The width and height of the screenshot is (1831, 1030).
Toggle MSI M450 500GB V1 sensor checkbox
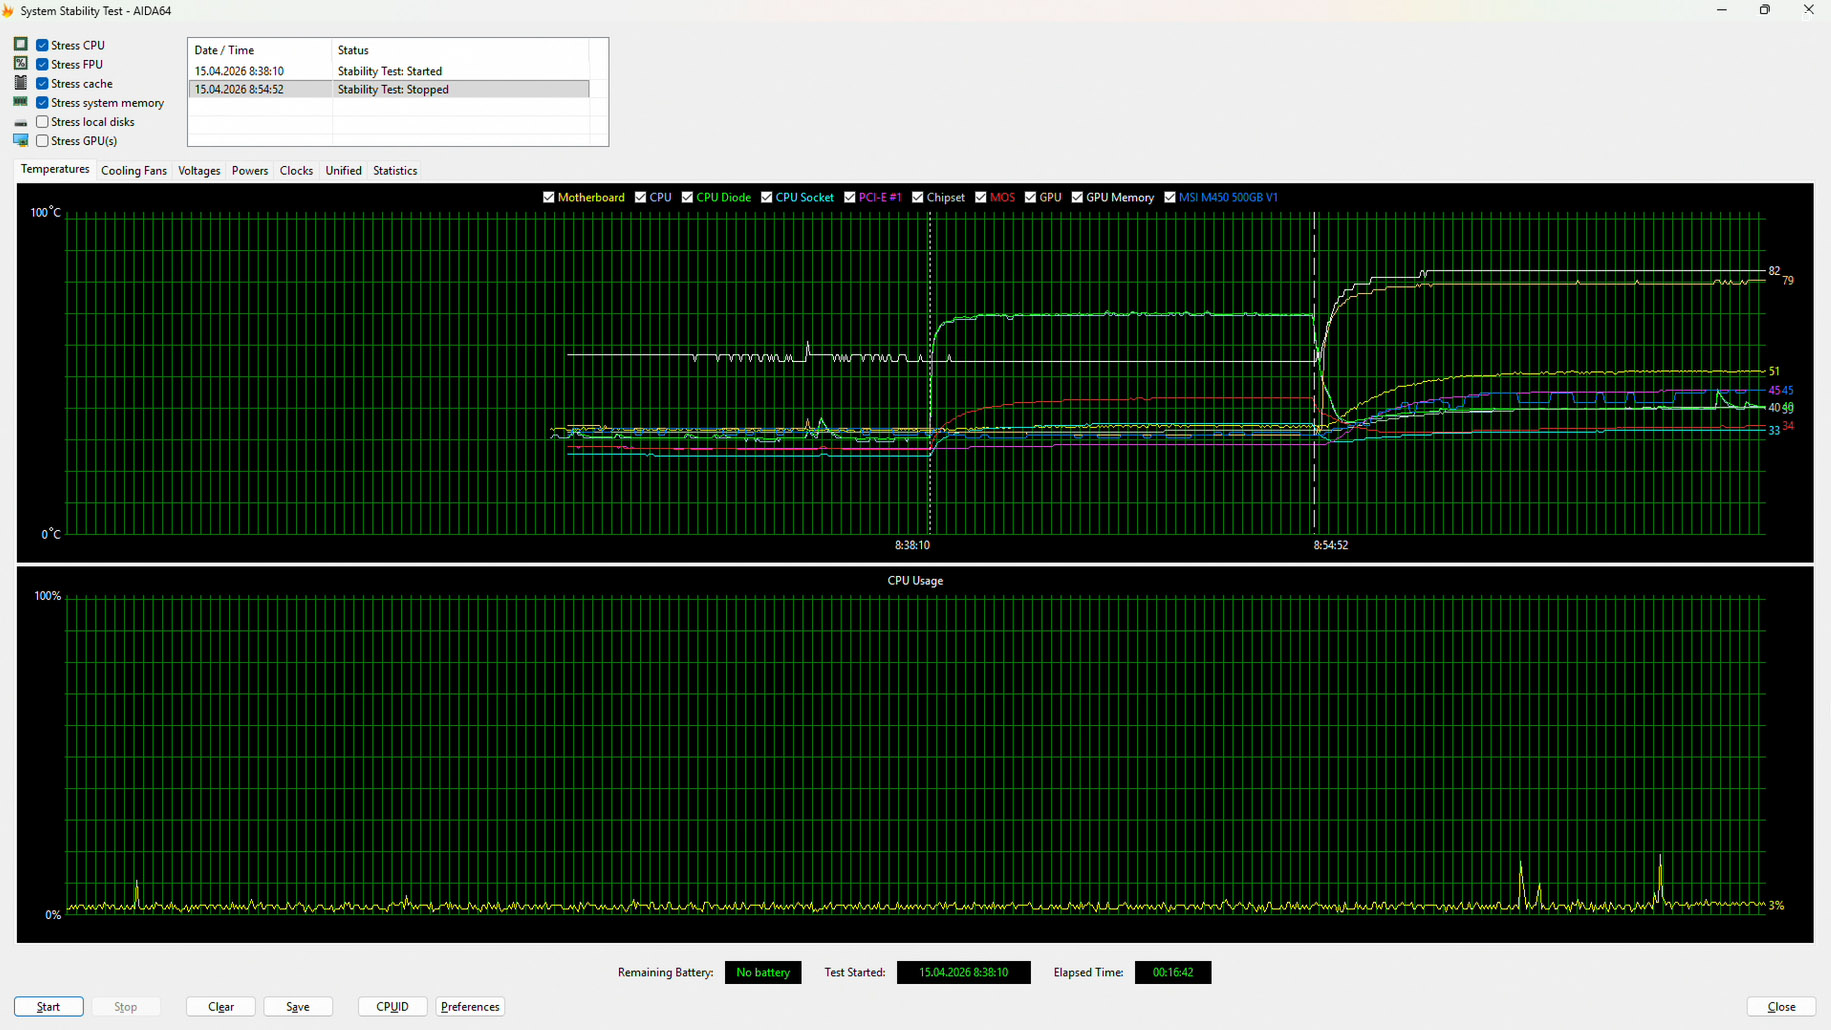click(x=1169, y=197)
